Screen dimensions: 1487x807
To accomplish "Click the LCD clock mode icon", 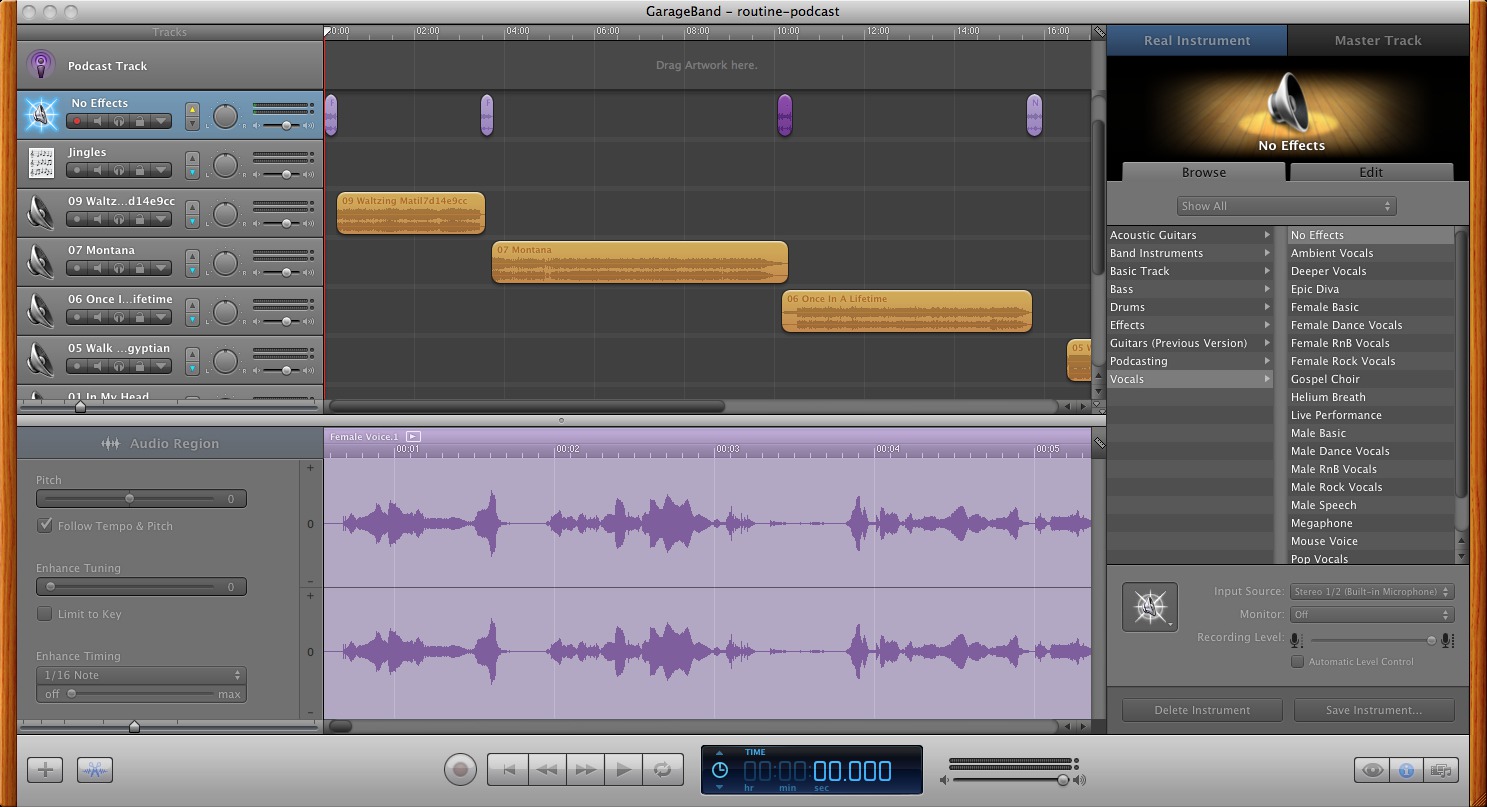I will (719, 770).
